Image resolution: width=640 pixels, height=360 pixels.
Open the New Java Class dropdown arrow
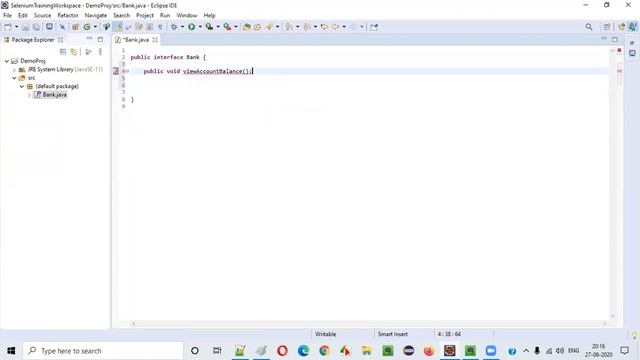pyautogui.click(x=95, y=27)
